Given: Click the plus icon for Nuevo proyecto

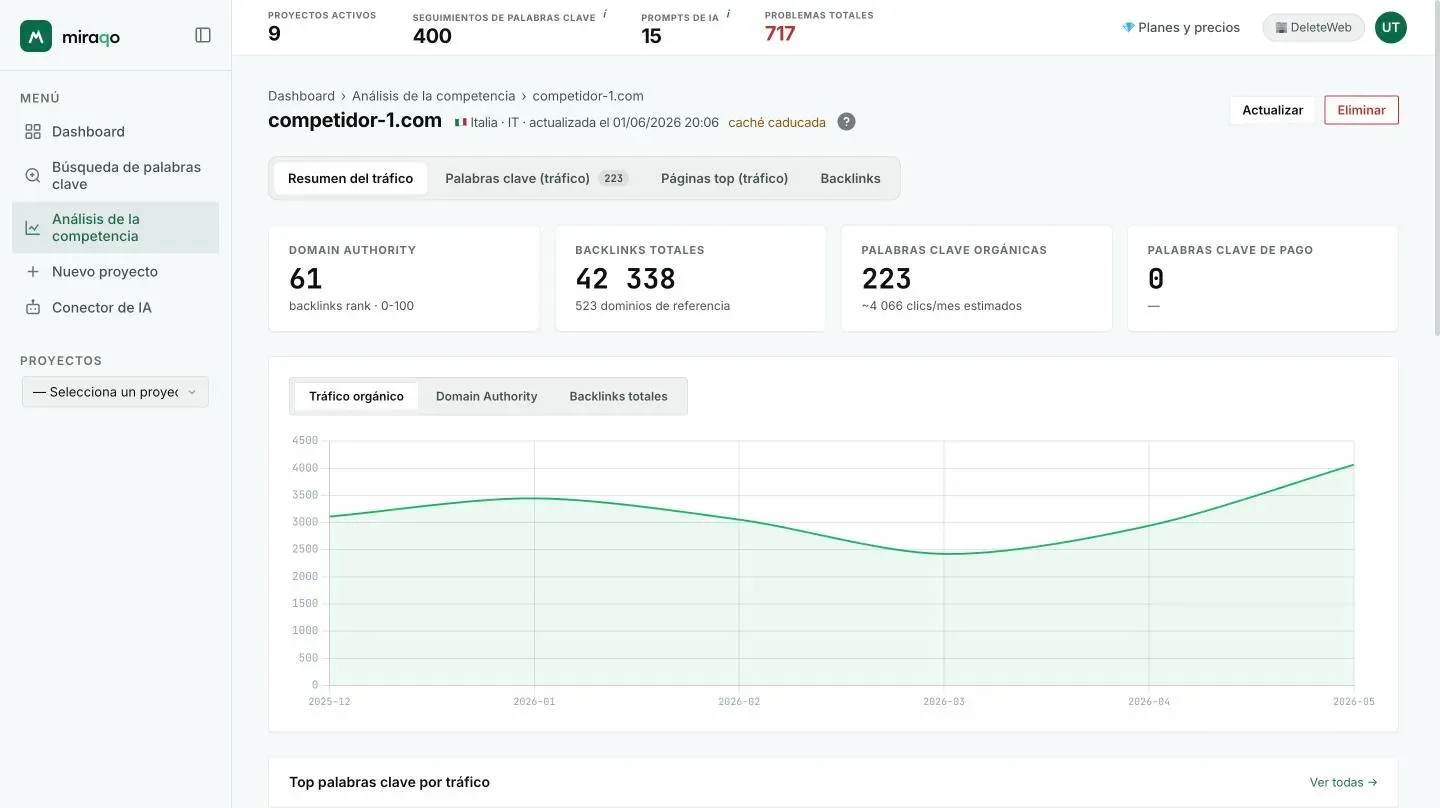Looking at the screenshot, I should (33, 272).
